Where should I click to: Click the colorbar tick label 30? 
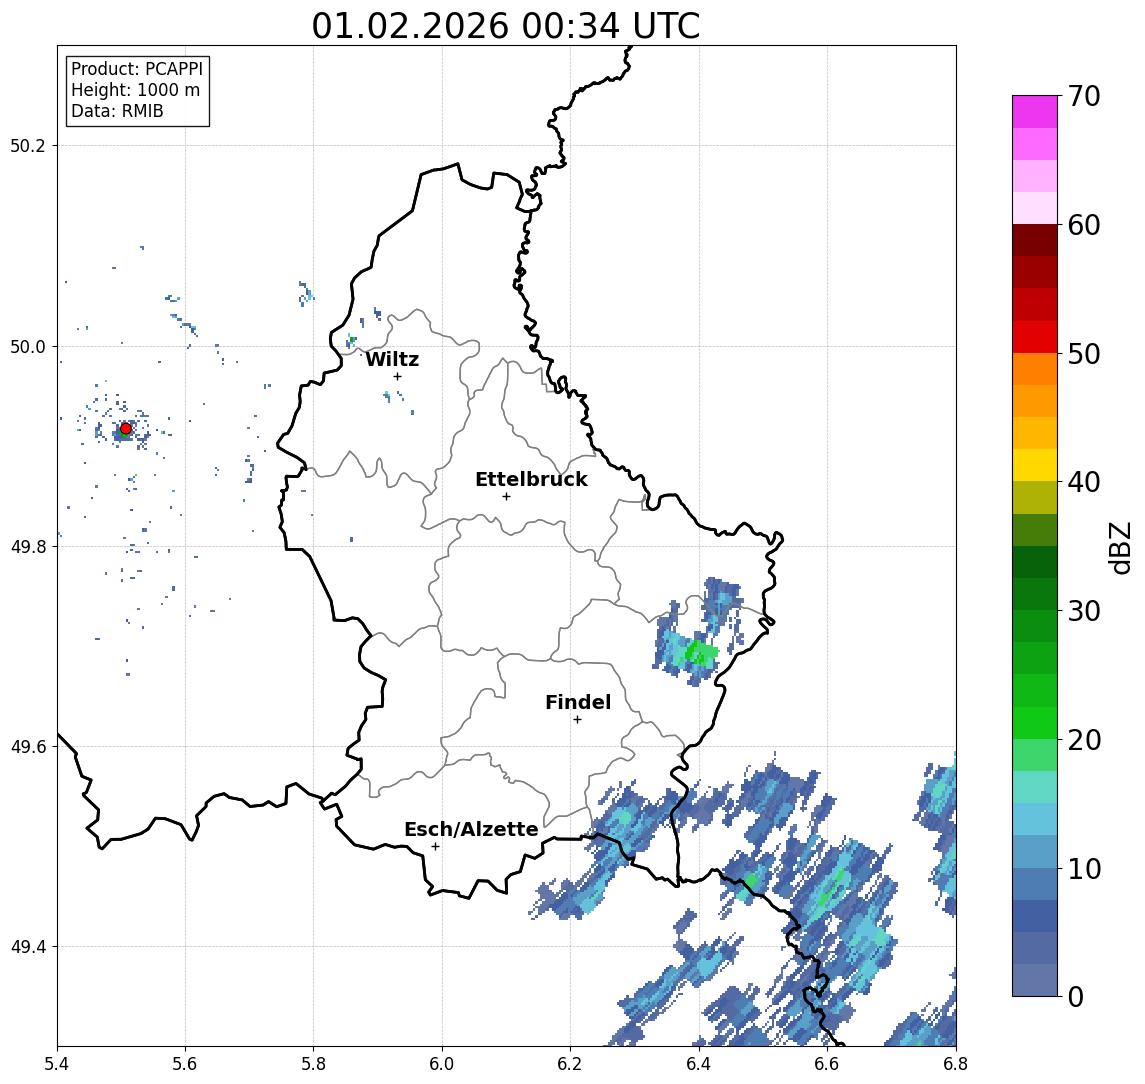1084,611
